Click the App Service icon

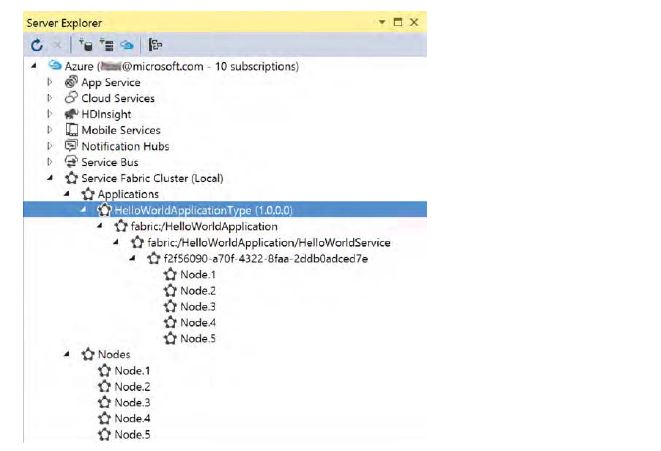[71, 81]
